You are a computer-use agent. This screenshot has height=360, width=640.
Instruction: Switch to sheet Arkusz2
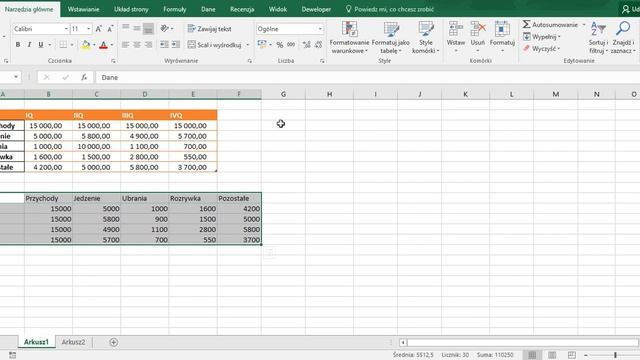[73, 342]
